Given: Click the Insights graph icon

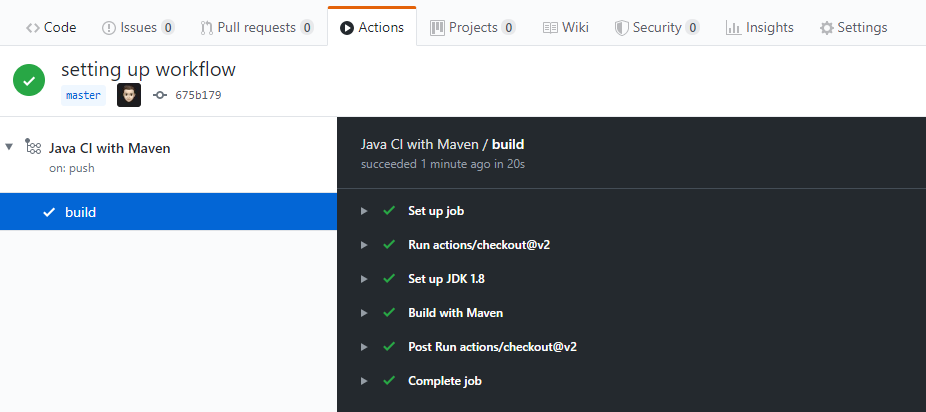Looking at the screenshot, I should click(x=733, y=28).
